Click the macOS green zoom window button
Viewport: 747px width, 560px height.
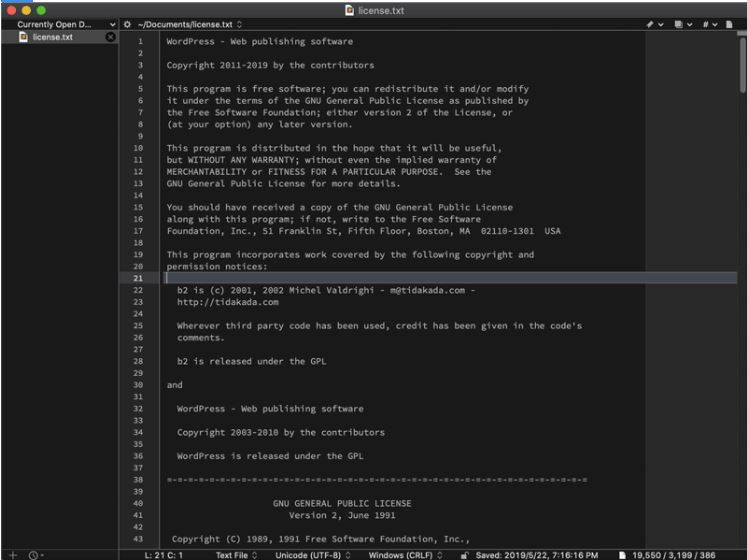41,10
